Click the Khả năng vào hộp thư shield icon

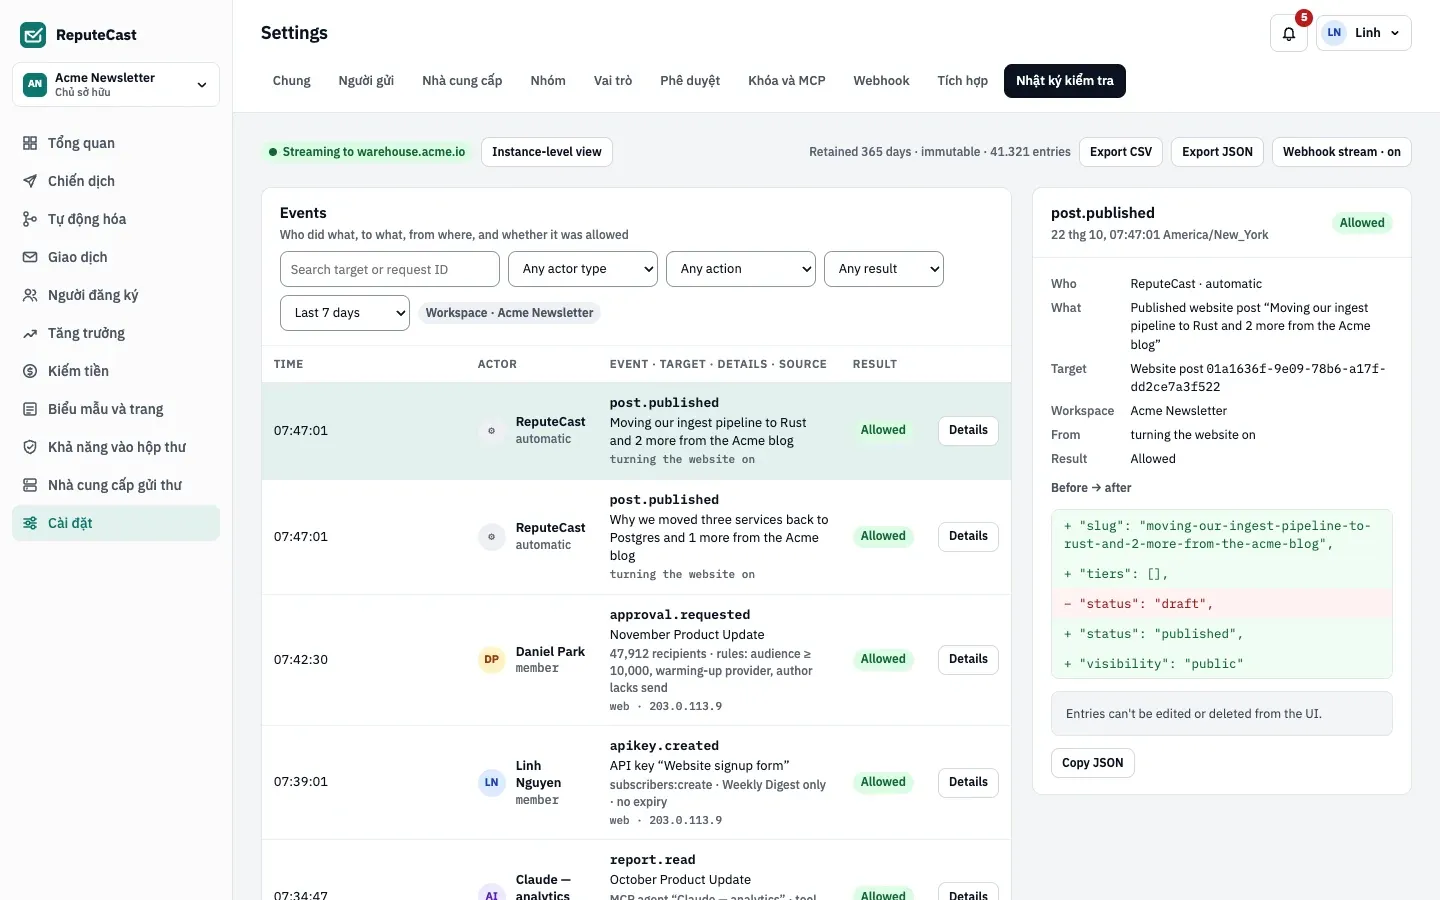pos(30,447)
